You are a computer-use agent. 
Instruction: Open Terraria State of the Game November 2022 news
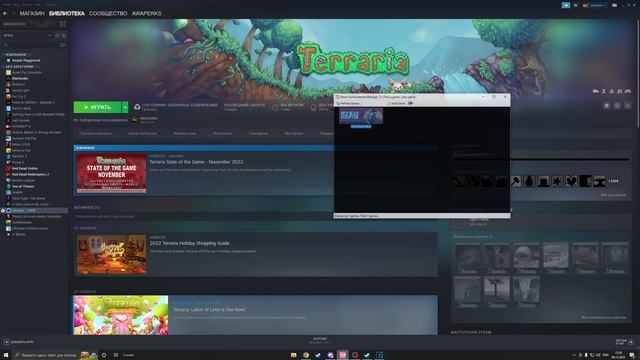[x=196, y=162]
